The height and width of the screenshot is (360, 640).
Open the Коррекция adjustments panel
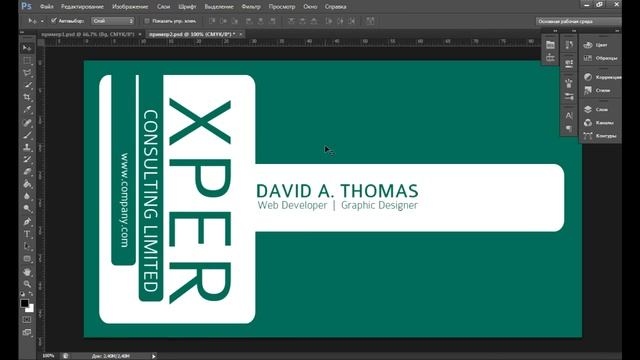[x=602, y=77]
